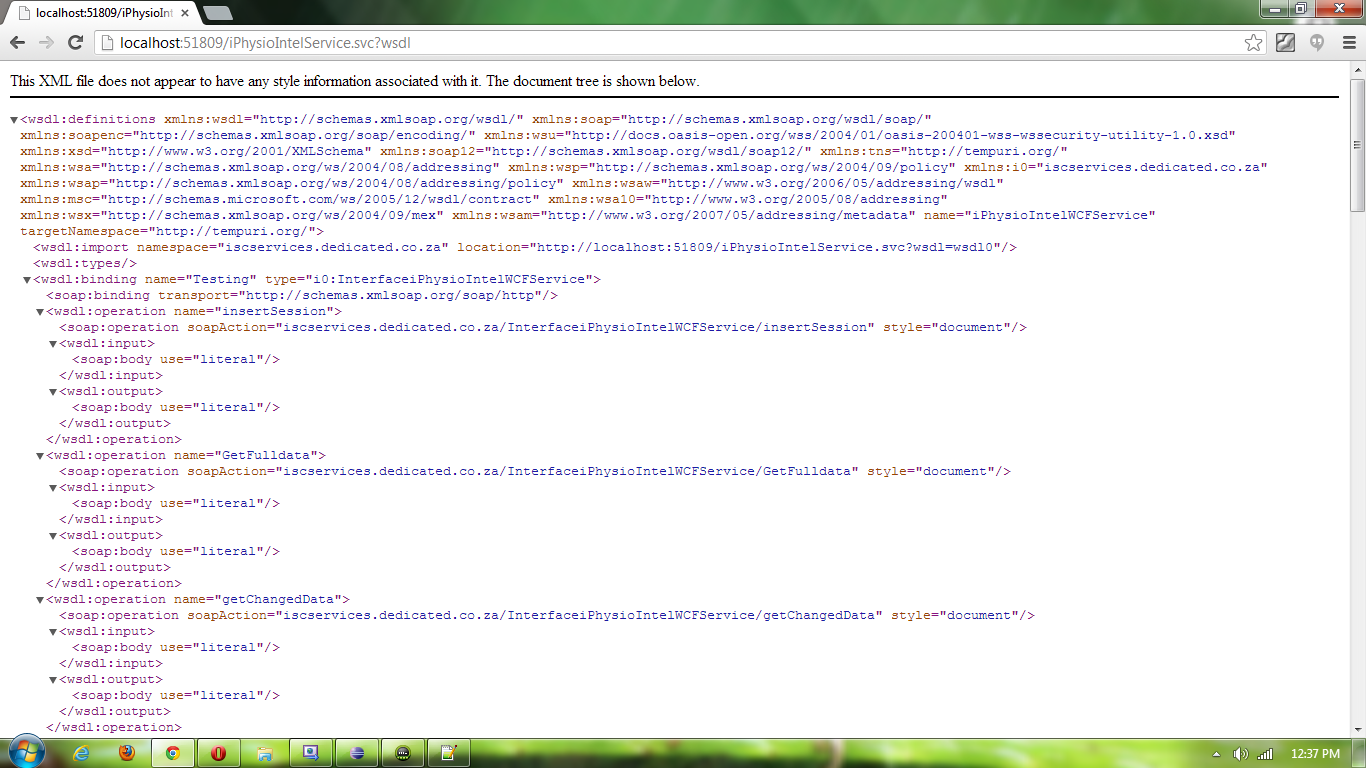Switch to Opera in the taskbar
Viewport: 1366px width, 768px height.
(218, 753)
